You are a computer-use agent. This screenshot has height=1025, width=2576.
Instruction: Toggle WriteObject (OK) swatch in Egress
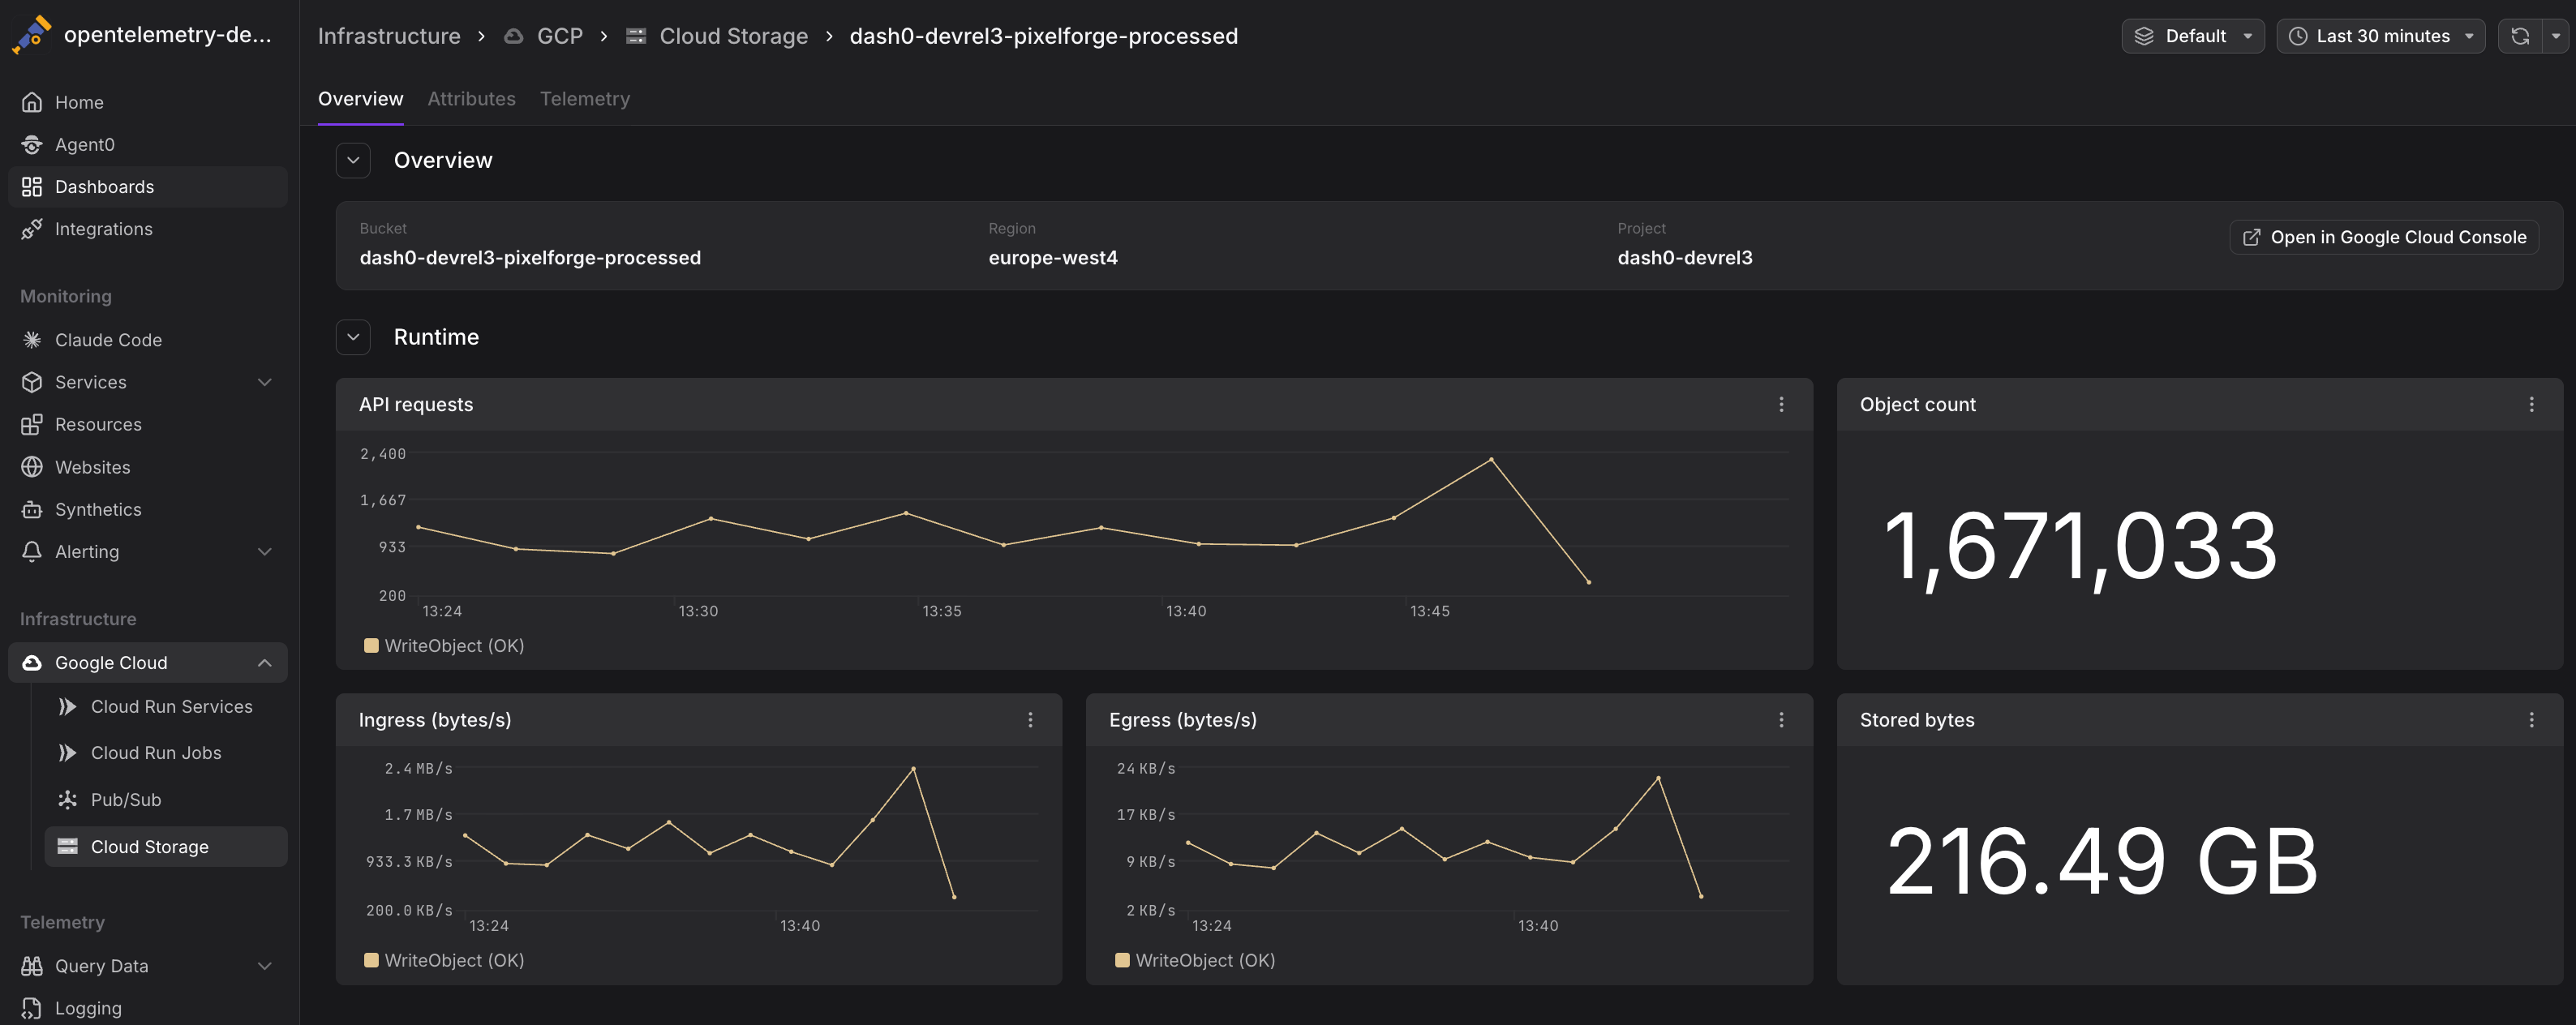tap(1122, 960)
